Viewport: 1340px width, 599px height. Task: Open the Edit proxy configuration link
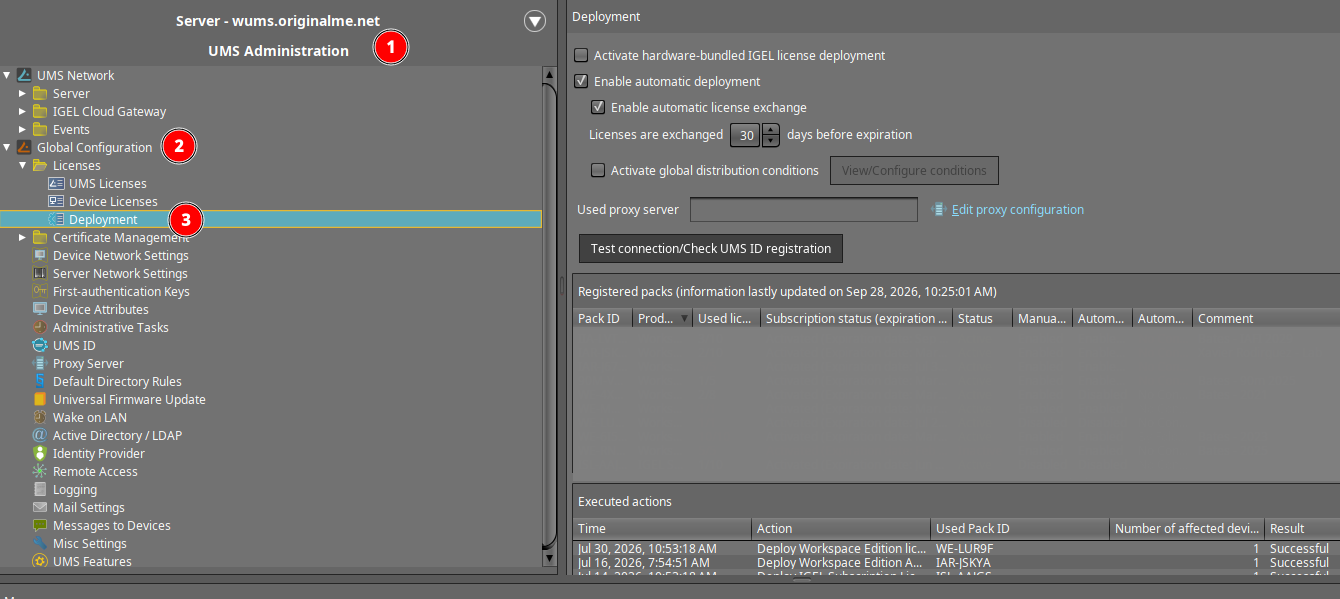click(1017, 210)
